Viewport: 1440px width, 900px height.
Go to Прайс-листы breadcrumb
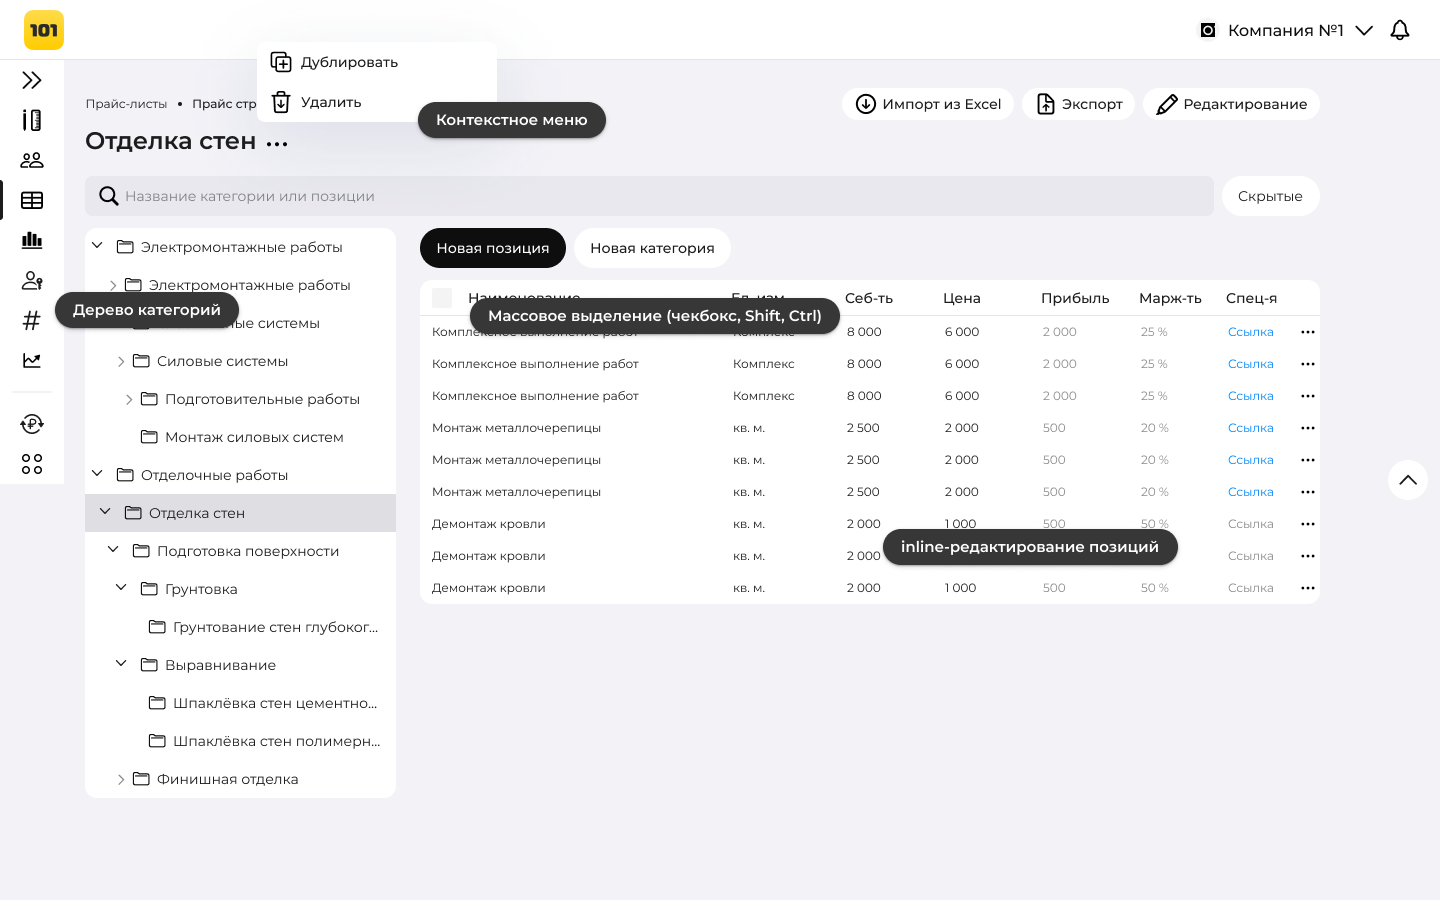[x=126, y=104]
